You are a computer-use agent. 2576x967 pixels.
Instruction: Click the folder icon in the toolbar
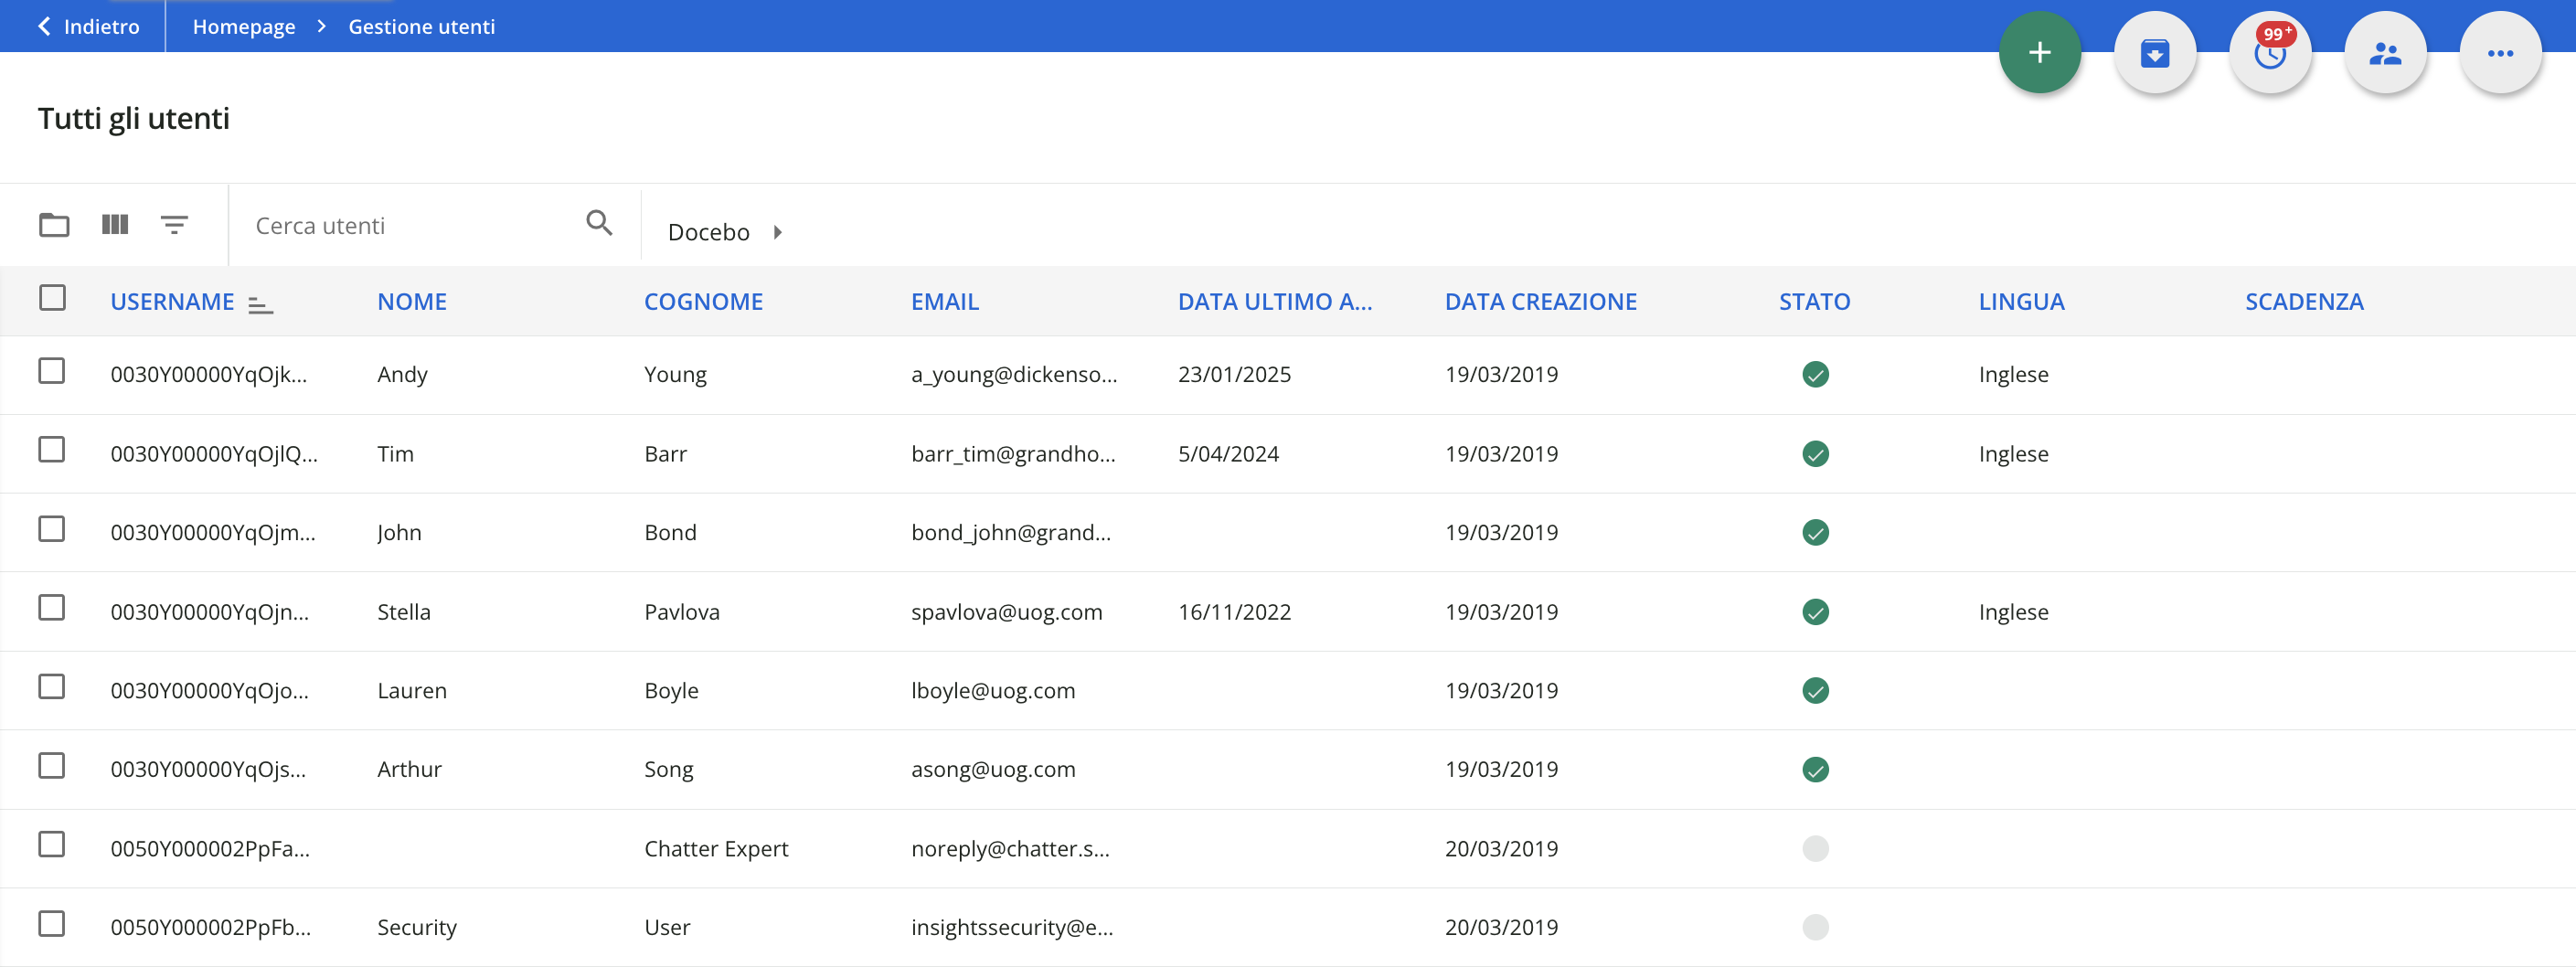click(x=54, y=224)
